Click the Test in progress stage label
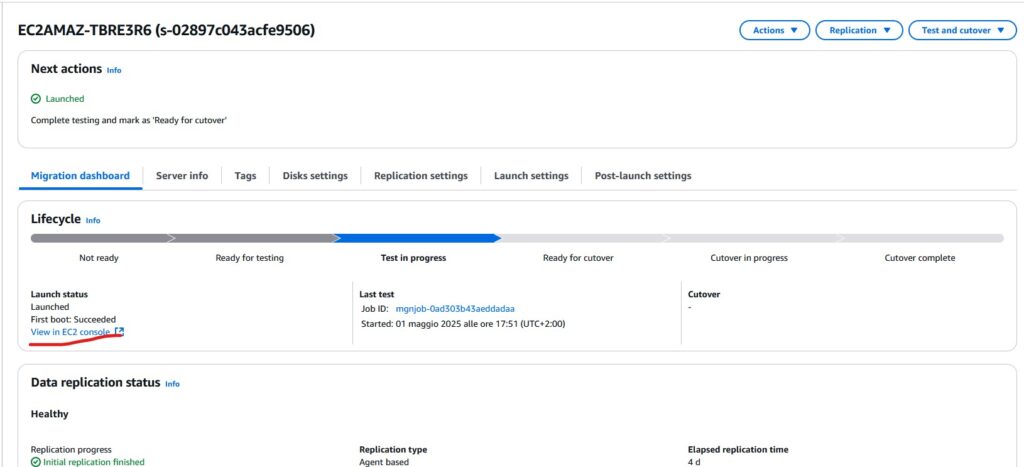The image size is (1024, 467). point(413,258)
